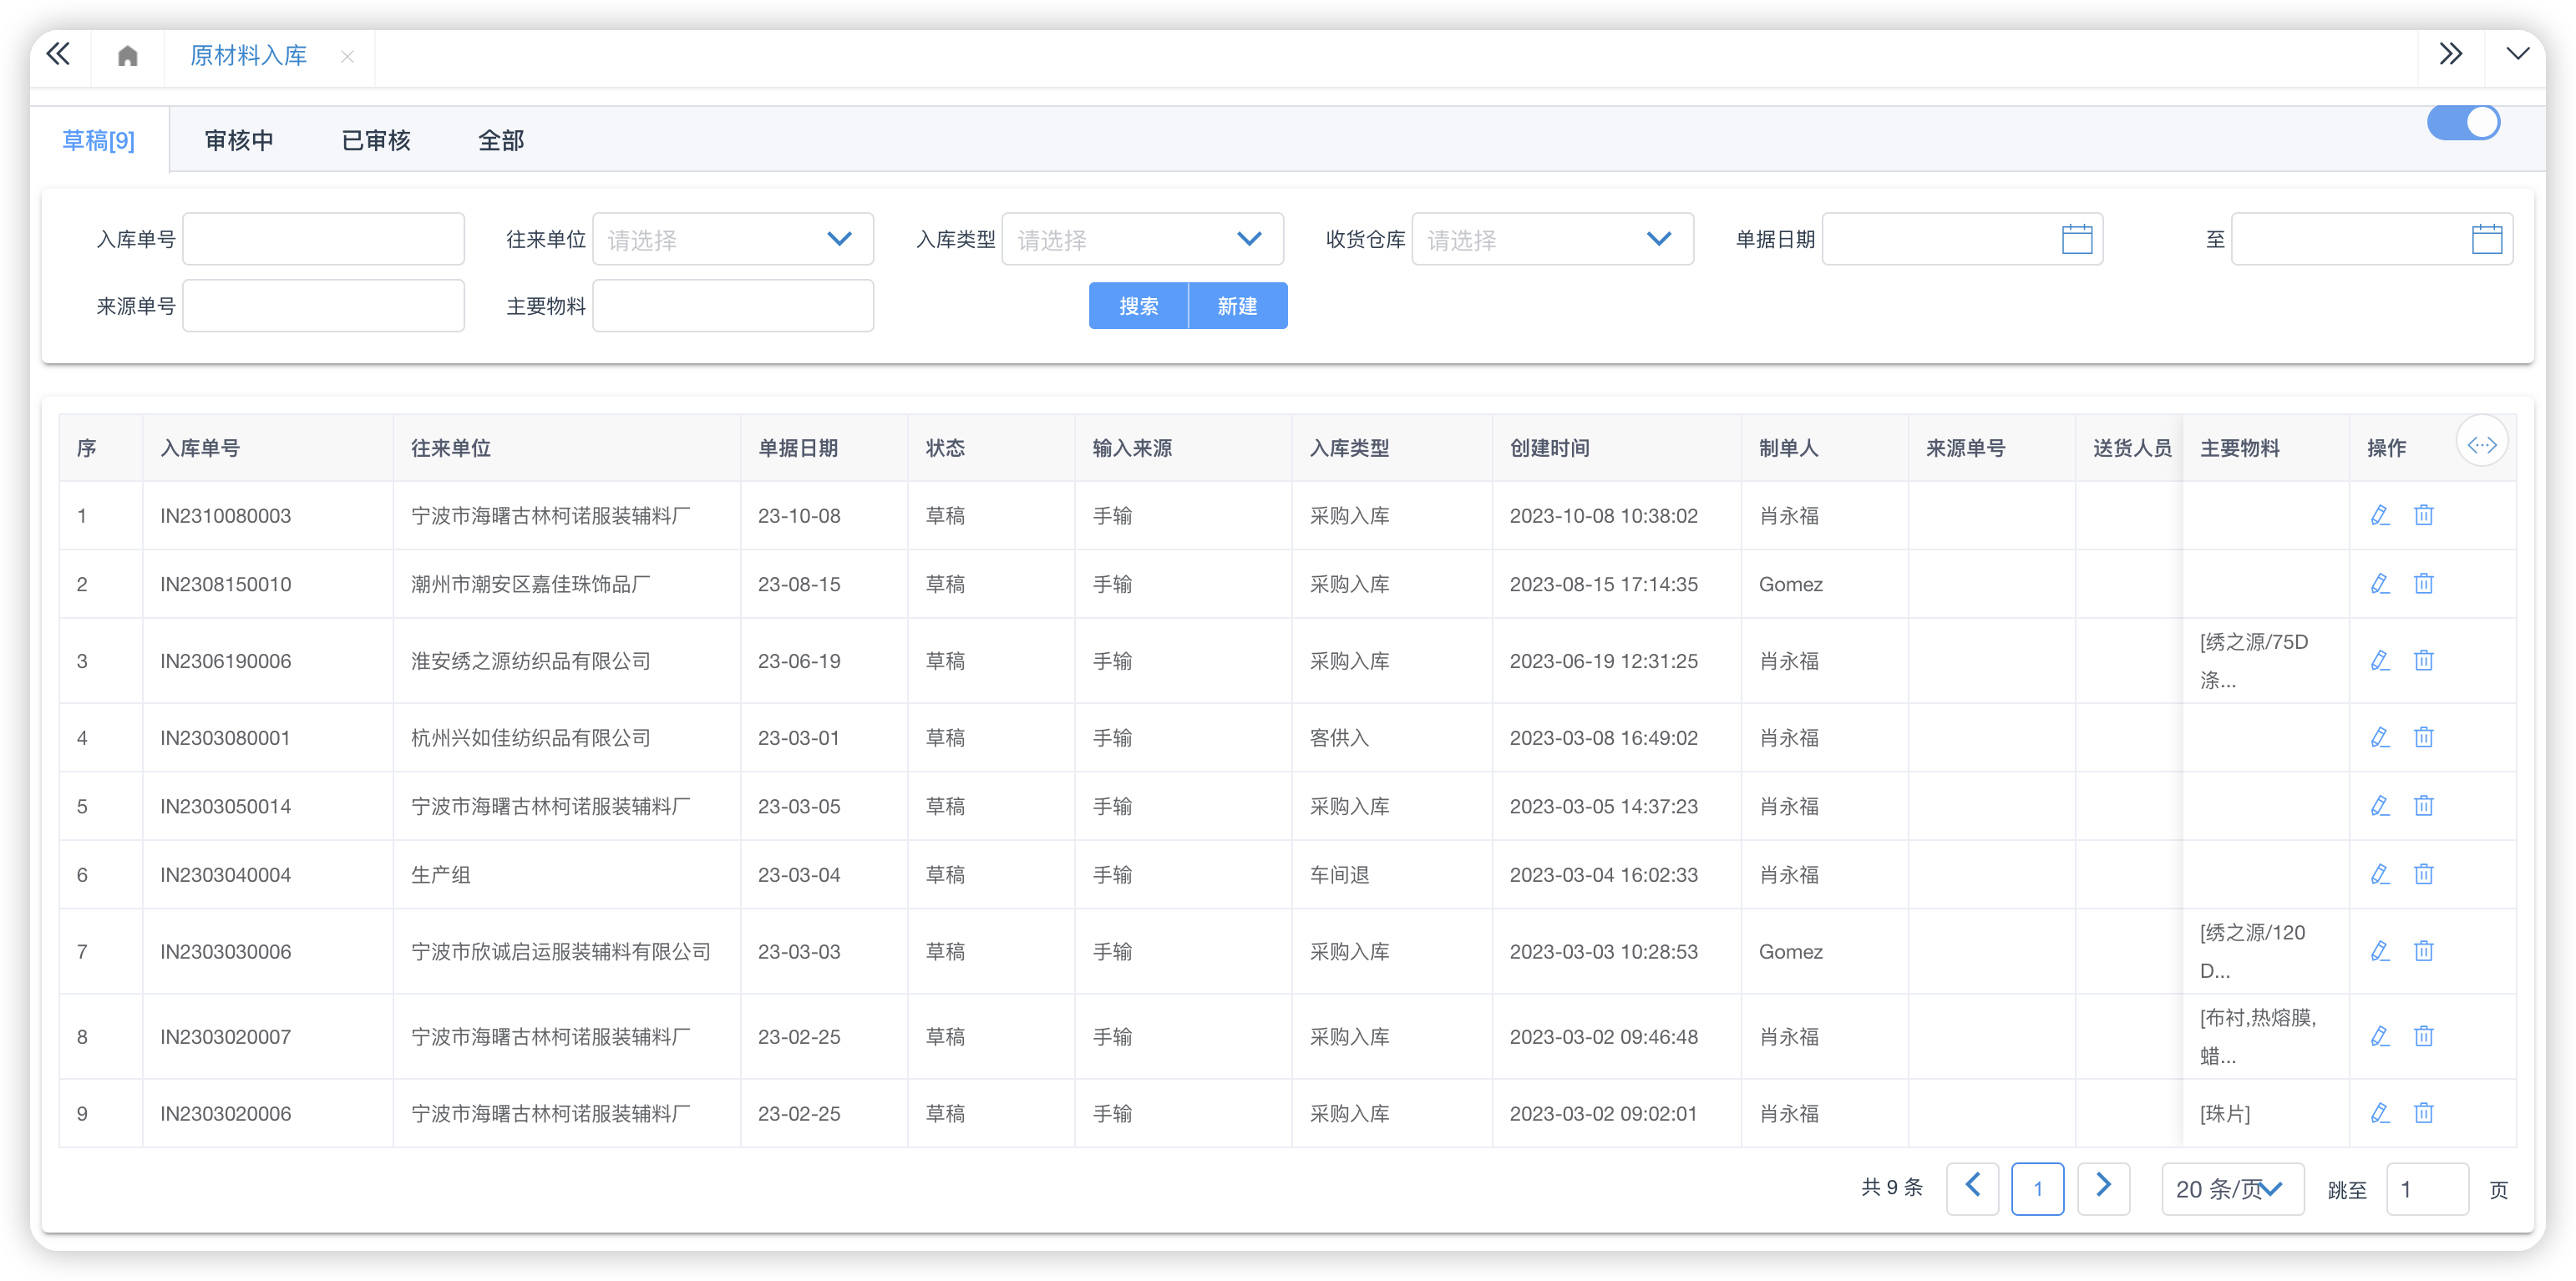Click the home icon tab

(x=127, y=56)
